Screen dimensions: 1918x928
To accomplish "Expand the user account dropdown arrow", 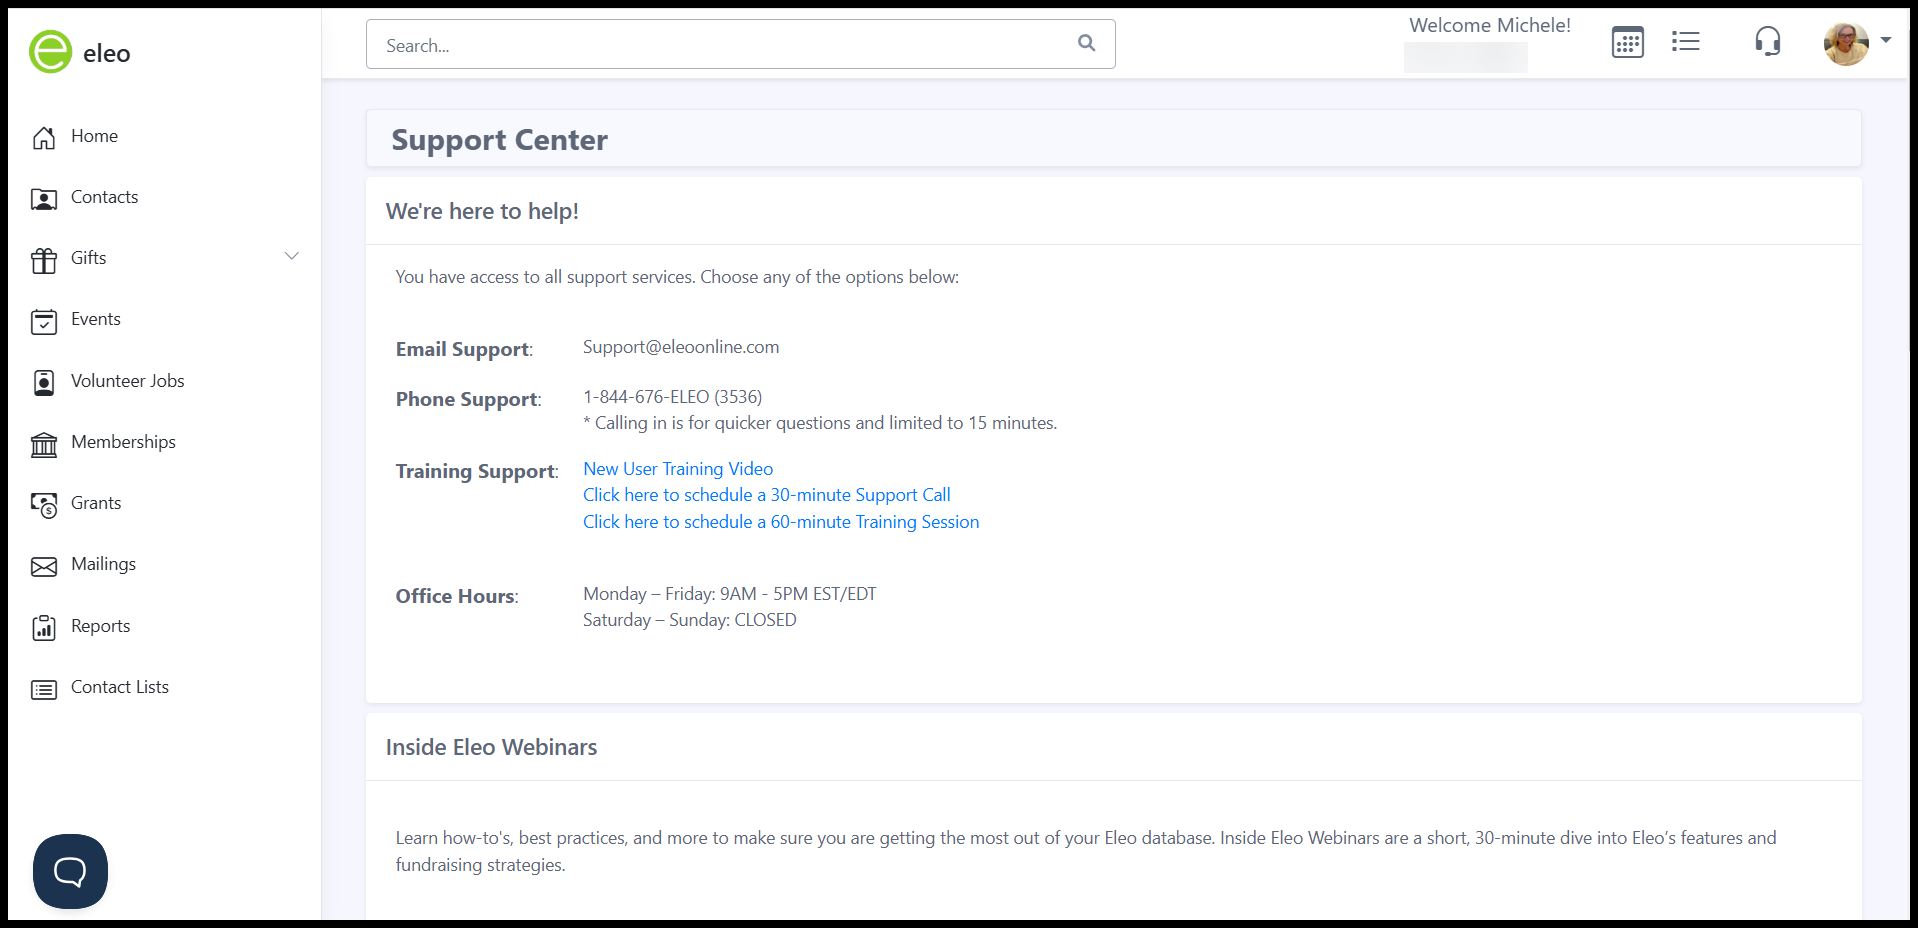I will pyautogui.click(x=1886, y=41).
